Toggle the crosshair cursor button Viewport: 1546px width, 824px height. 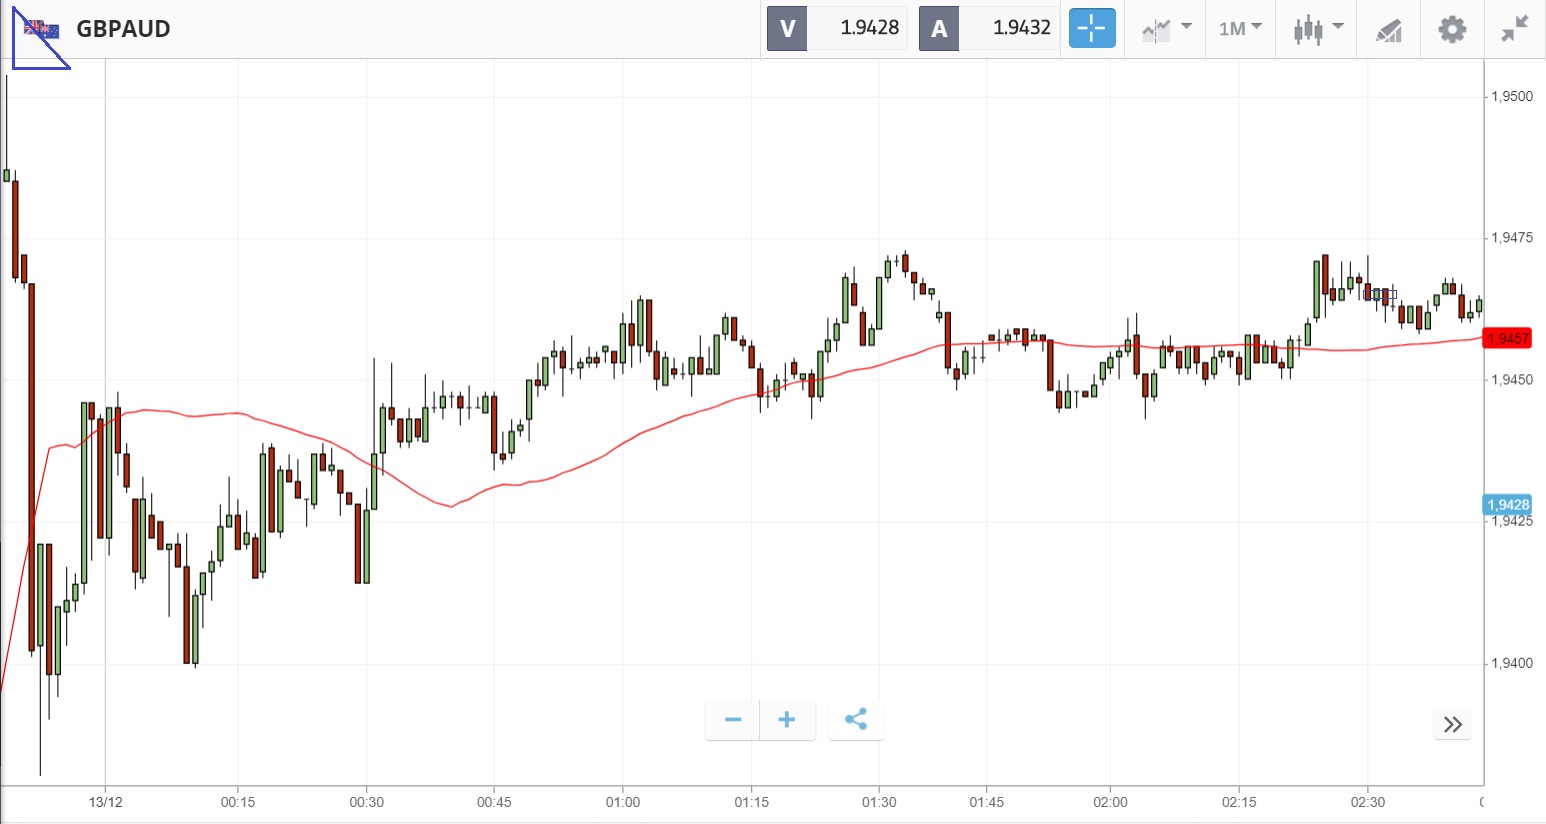1092,28
